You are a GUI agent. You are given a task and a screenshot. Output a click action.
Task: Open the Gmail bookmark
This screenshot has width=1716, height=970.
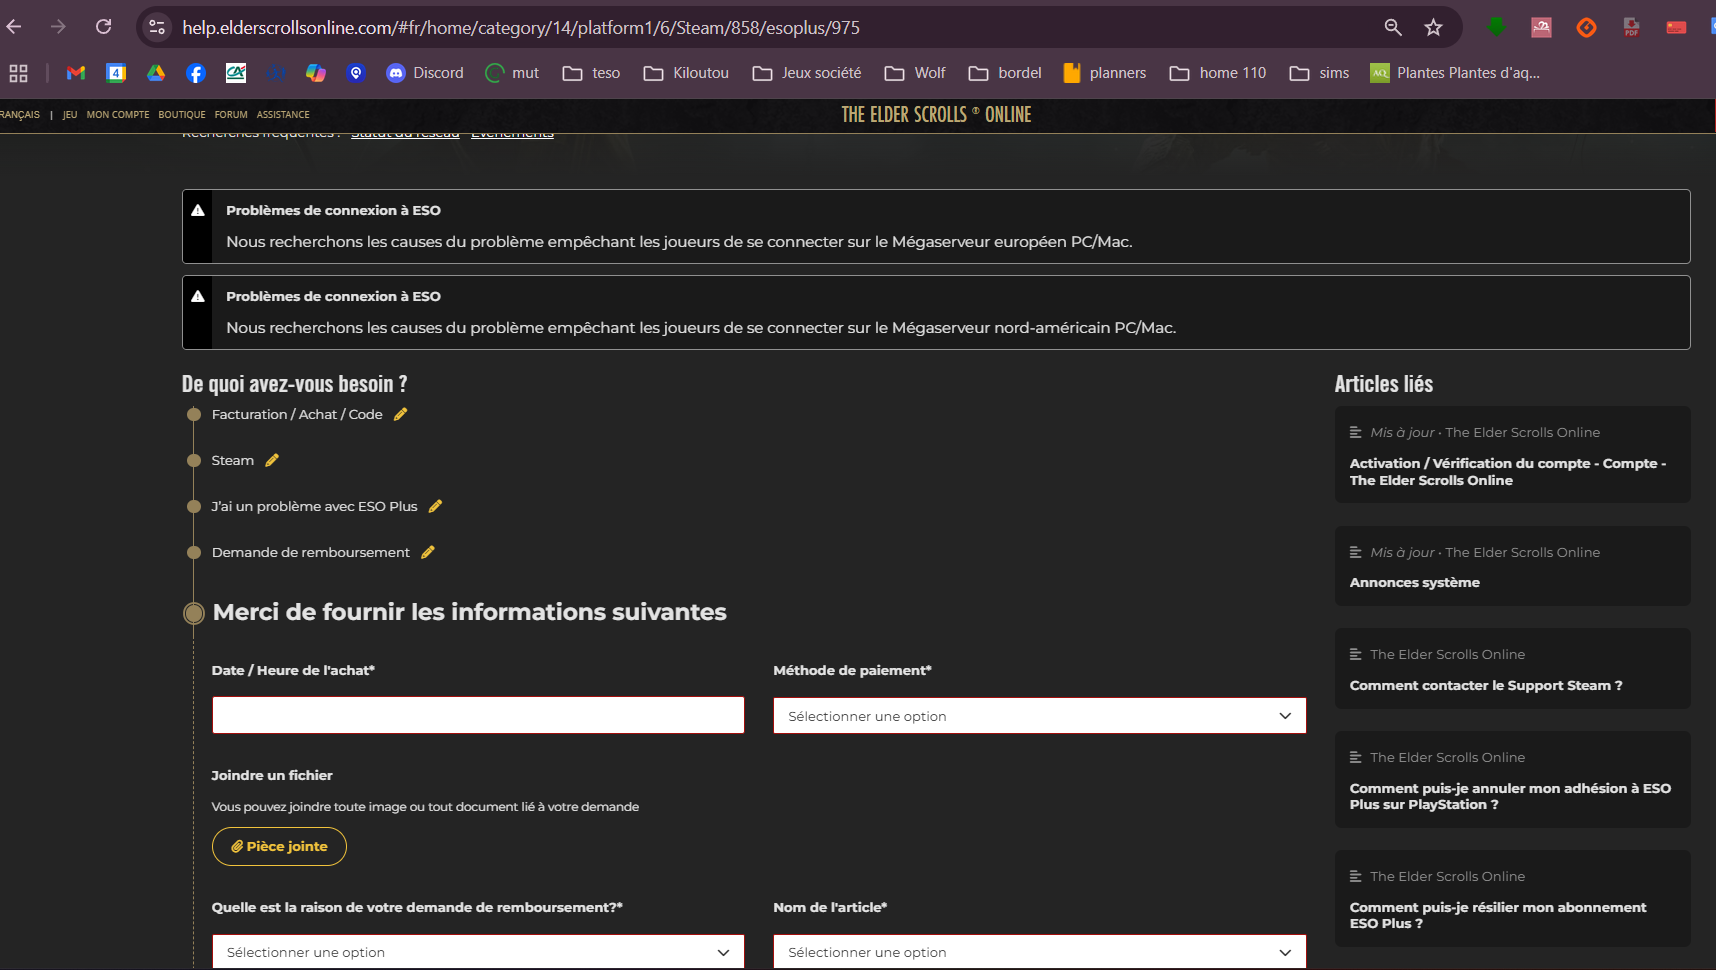76,73
